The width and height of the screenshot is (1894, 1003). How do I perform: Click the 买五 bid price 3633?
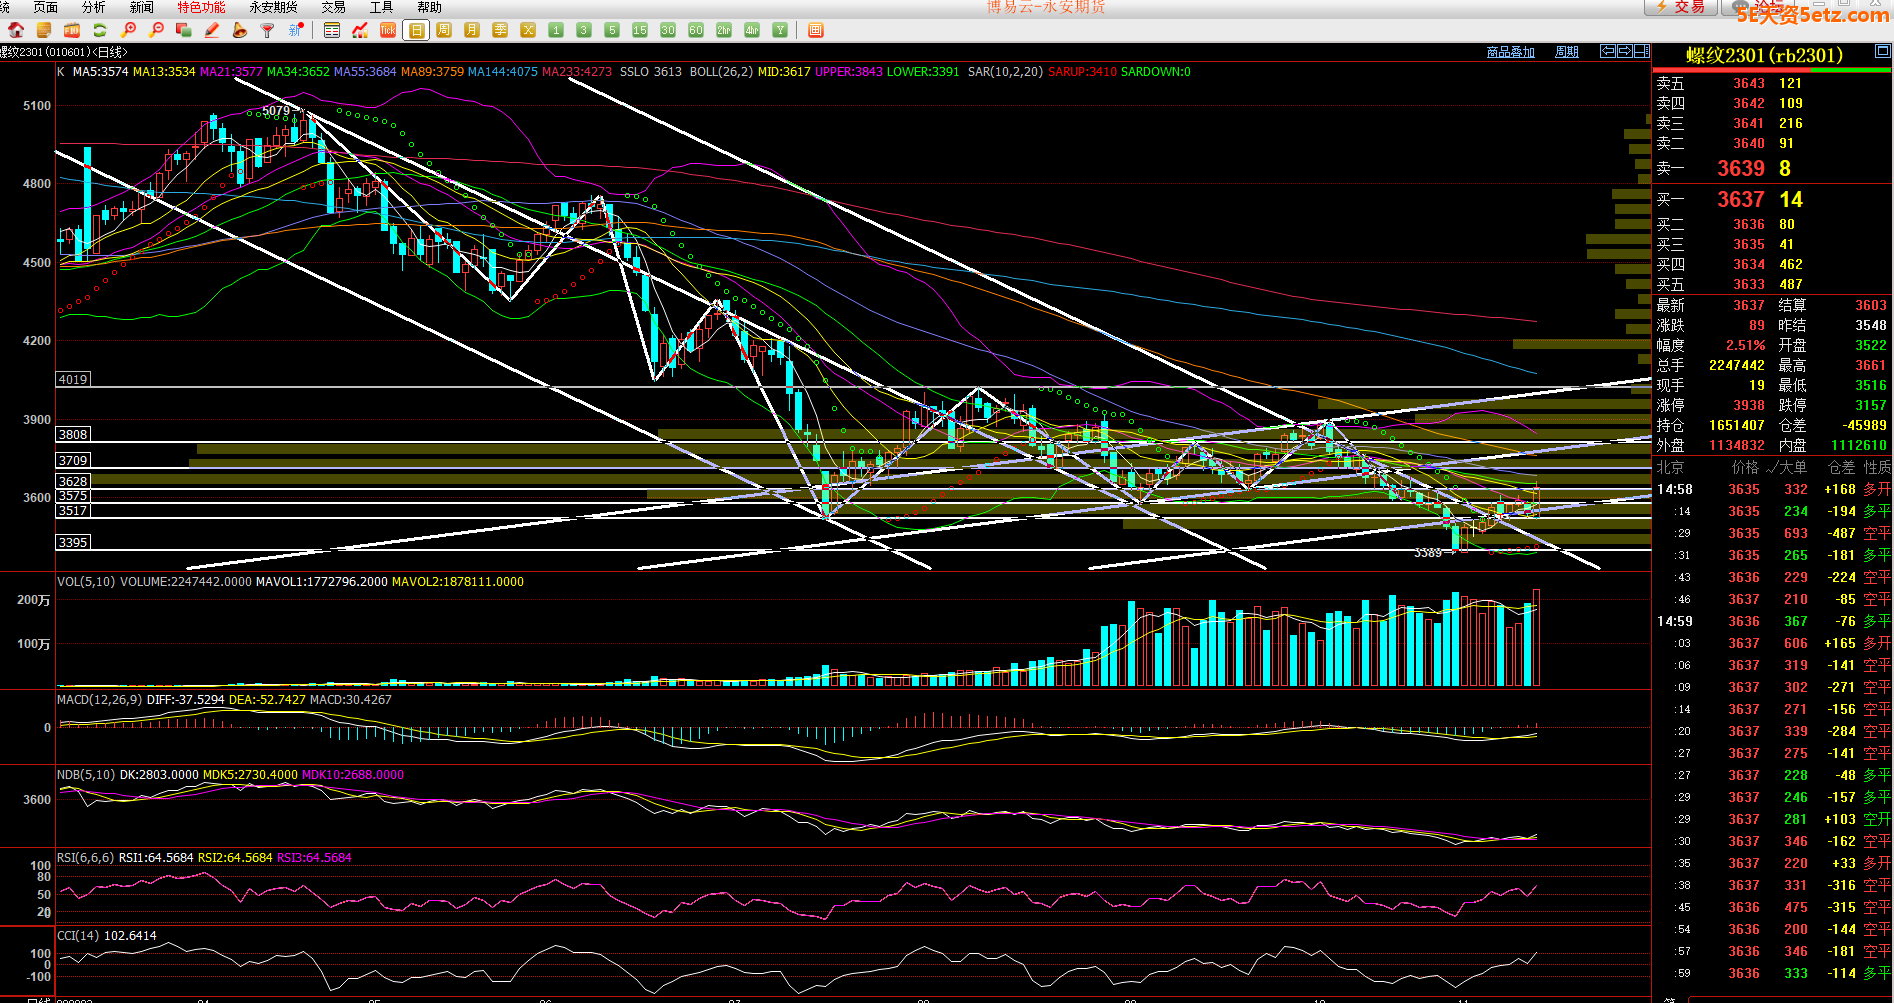coord(1749,284)
